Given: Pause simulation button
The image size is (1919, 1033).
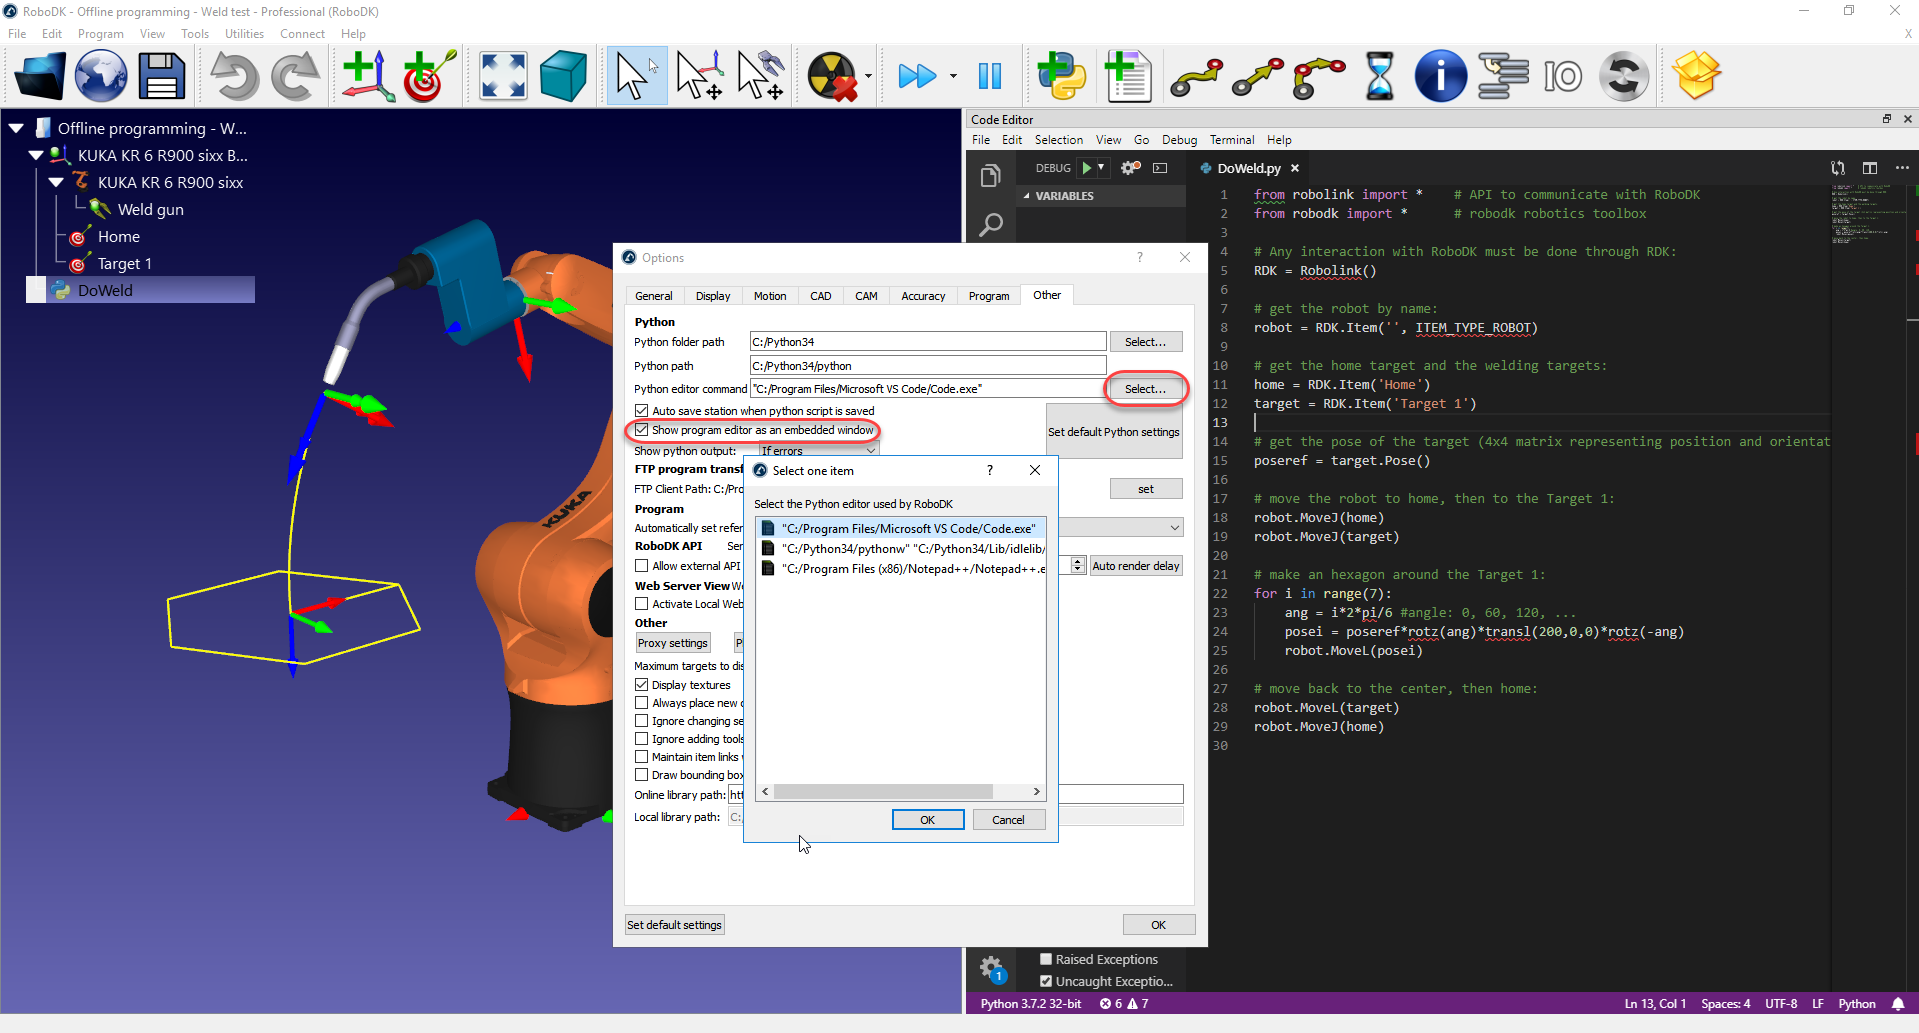Looking at the screenshot, I should pyautogui.click(x=990, y=76).
